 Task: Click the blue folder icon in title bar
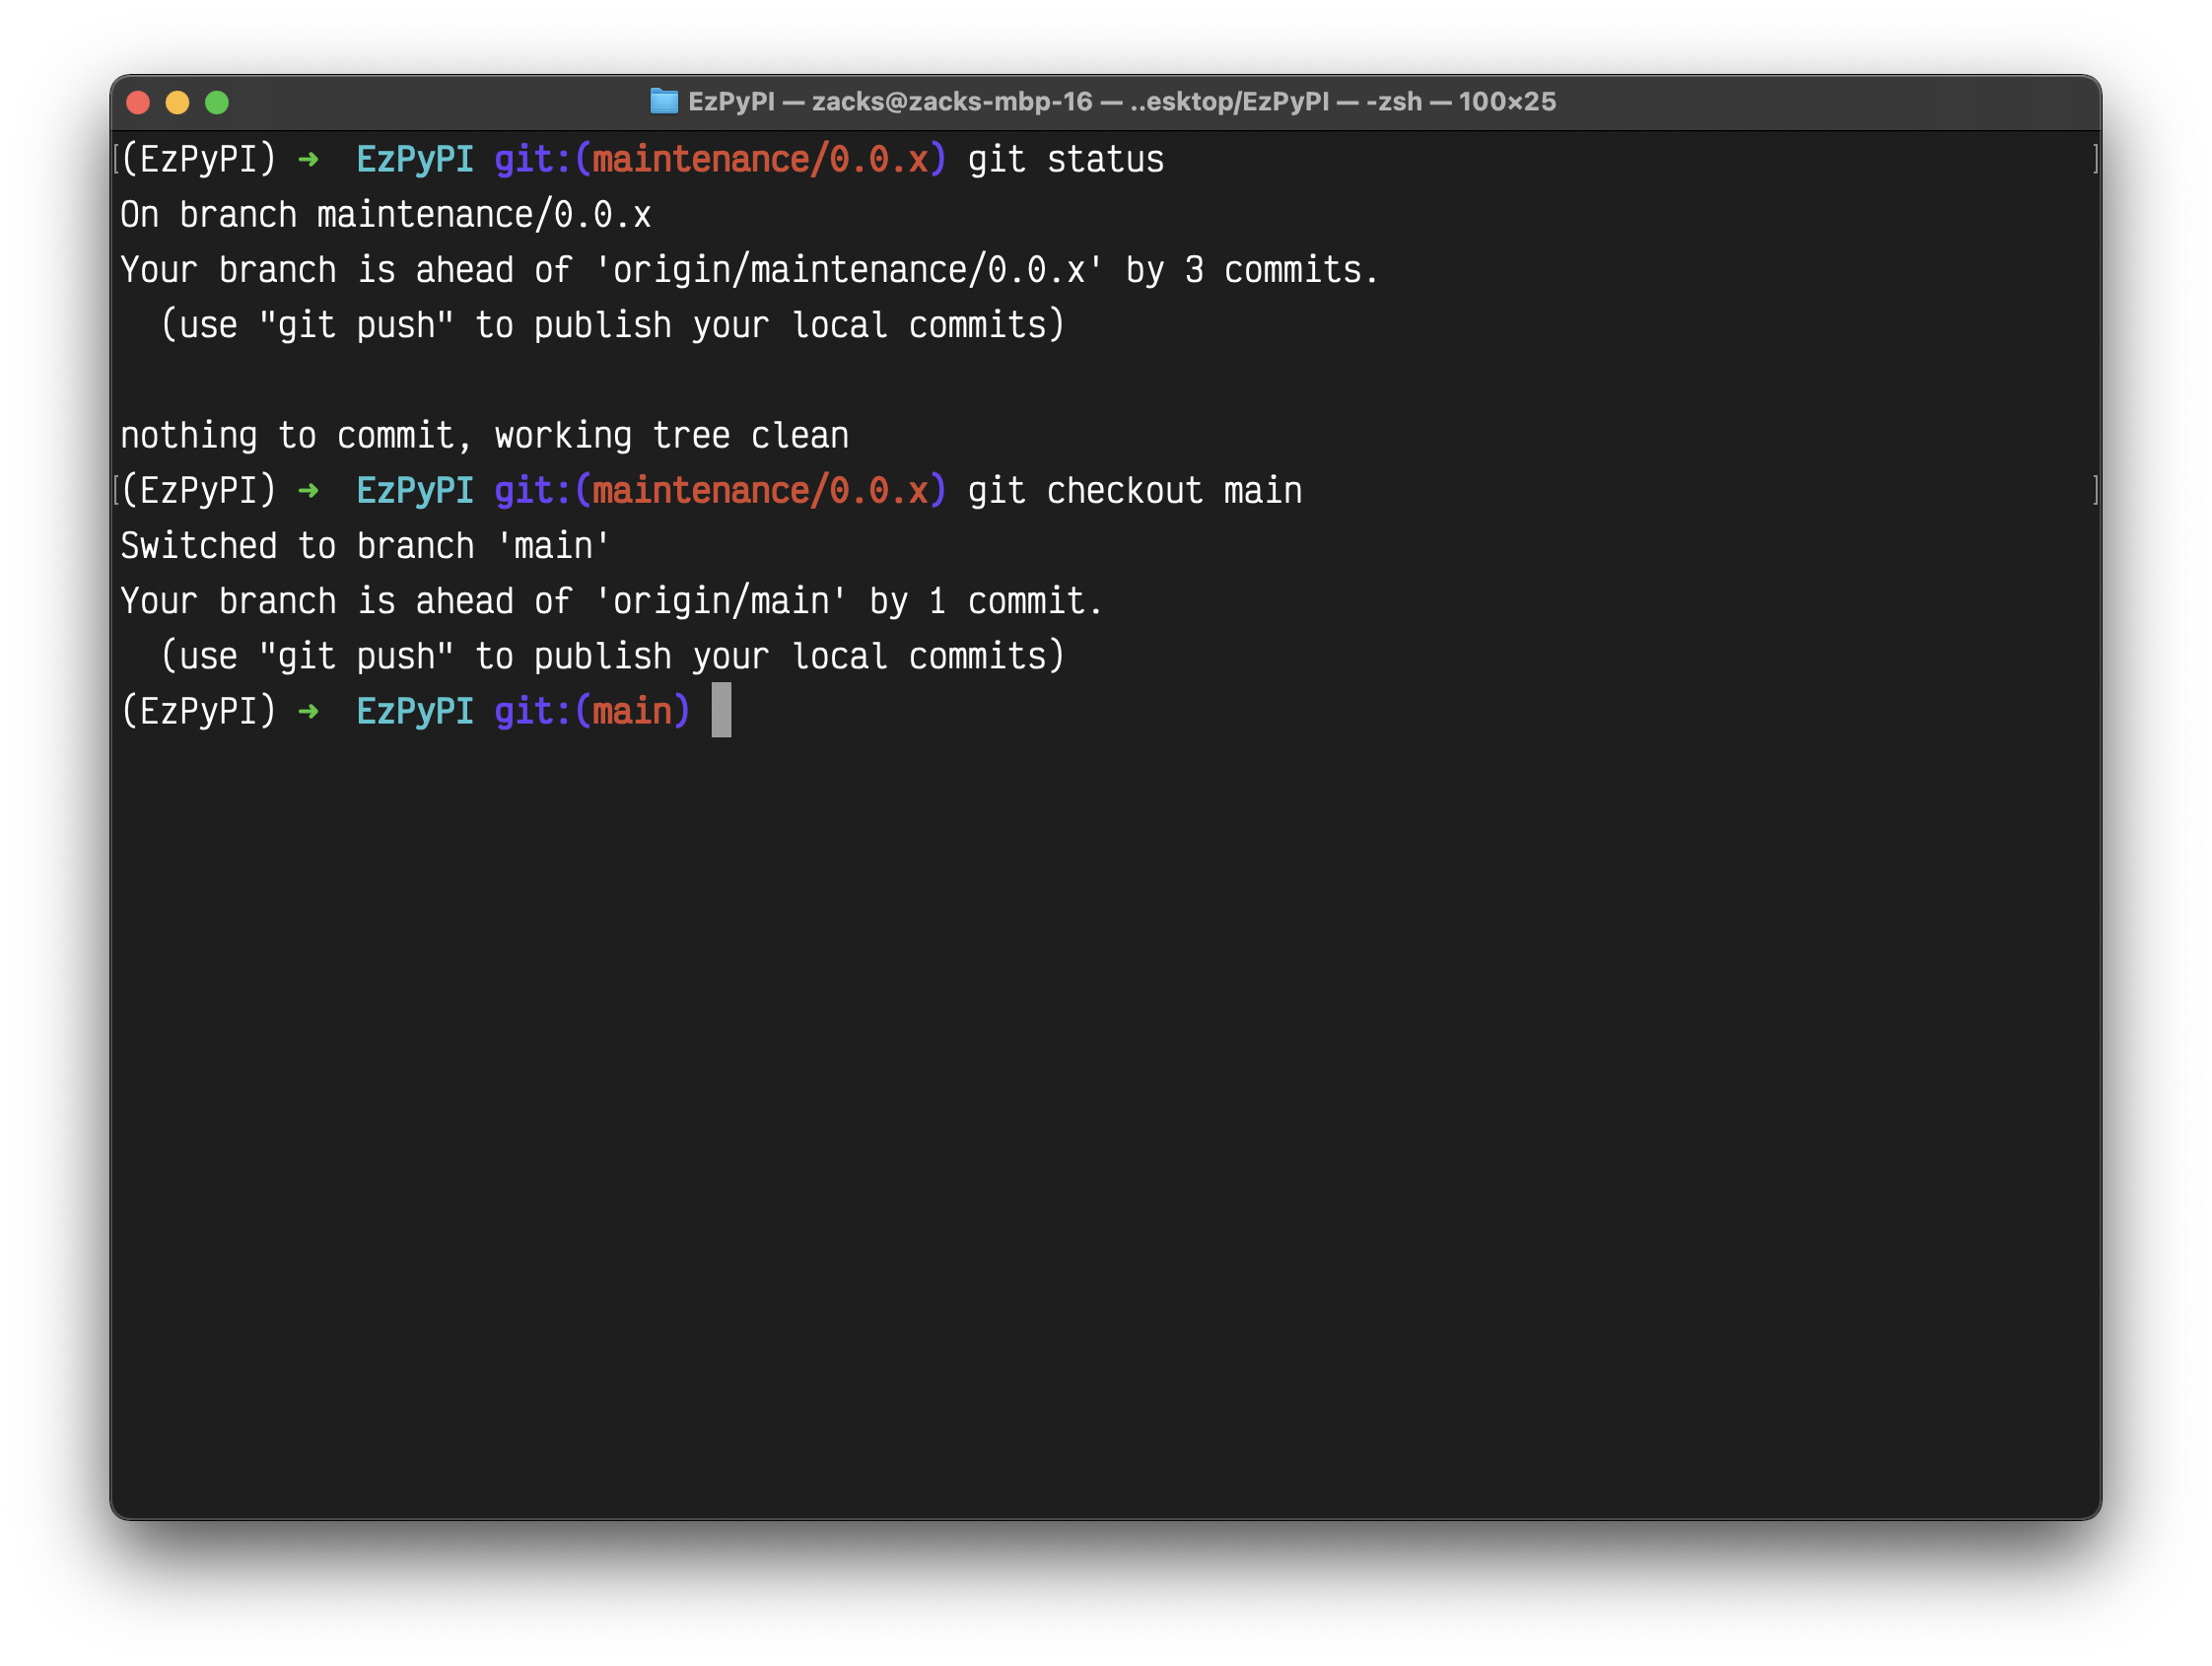click(x=663, y=102)
